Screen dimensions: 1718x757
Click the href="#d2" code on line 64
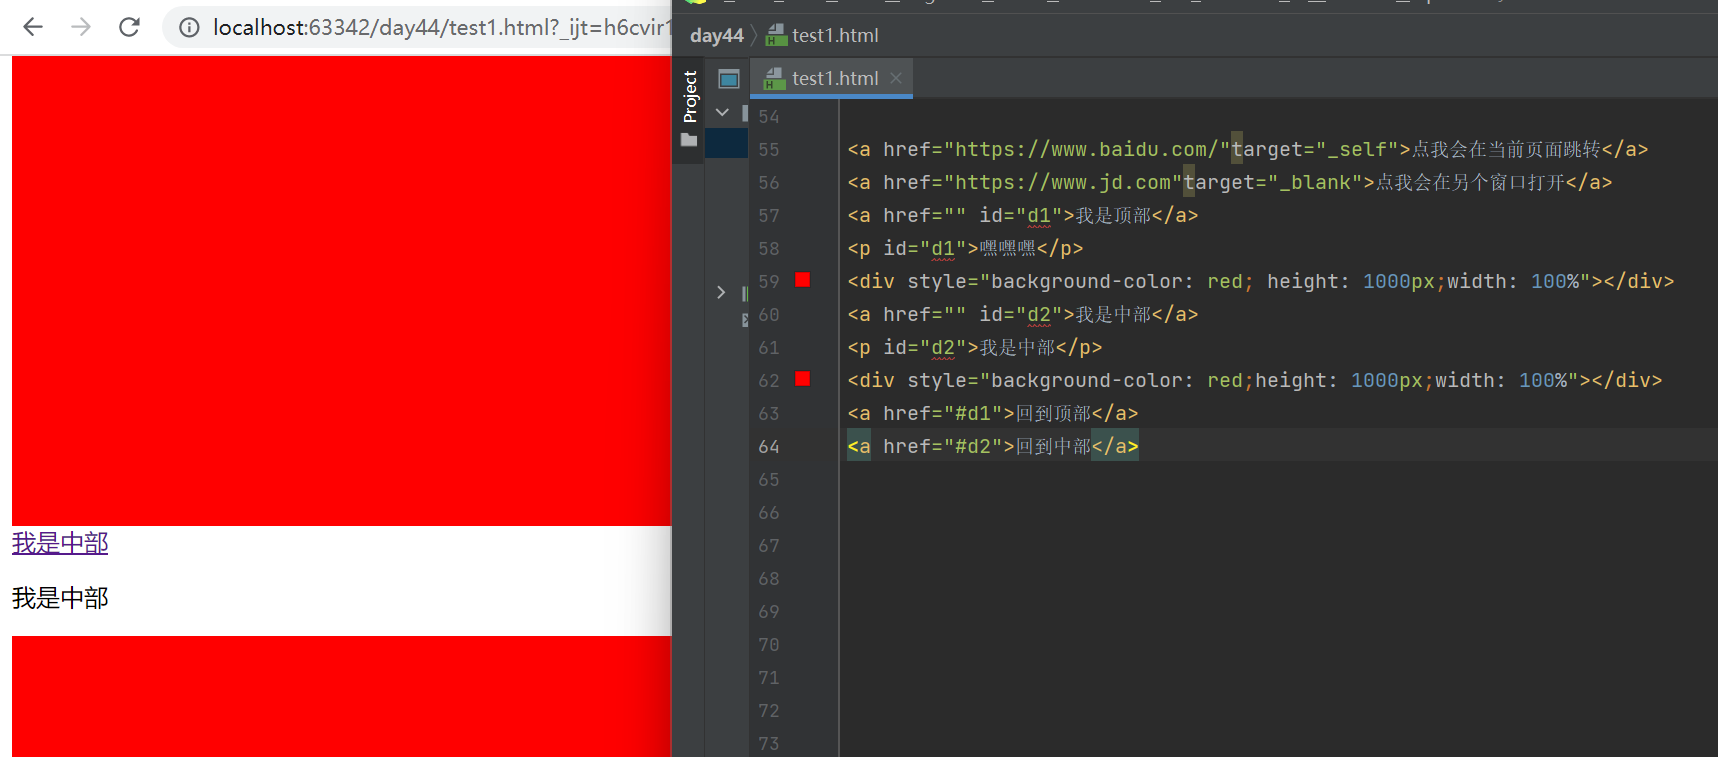[993, 447]
